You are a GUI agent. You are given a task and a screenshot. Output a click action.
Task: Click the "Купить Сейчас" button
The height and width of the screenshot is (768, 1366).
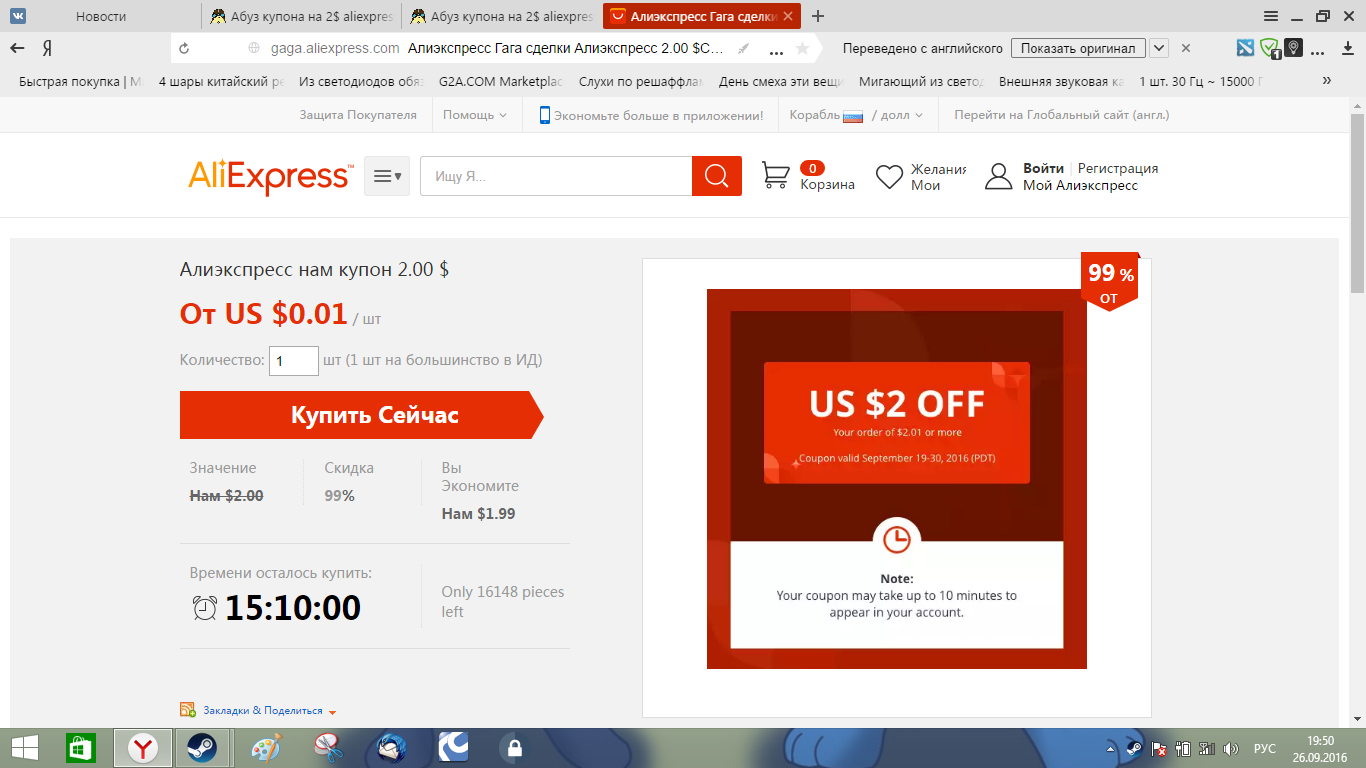click(x=362, y=415)
